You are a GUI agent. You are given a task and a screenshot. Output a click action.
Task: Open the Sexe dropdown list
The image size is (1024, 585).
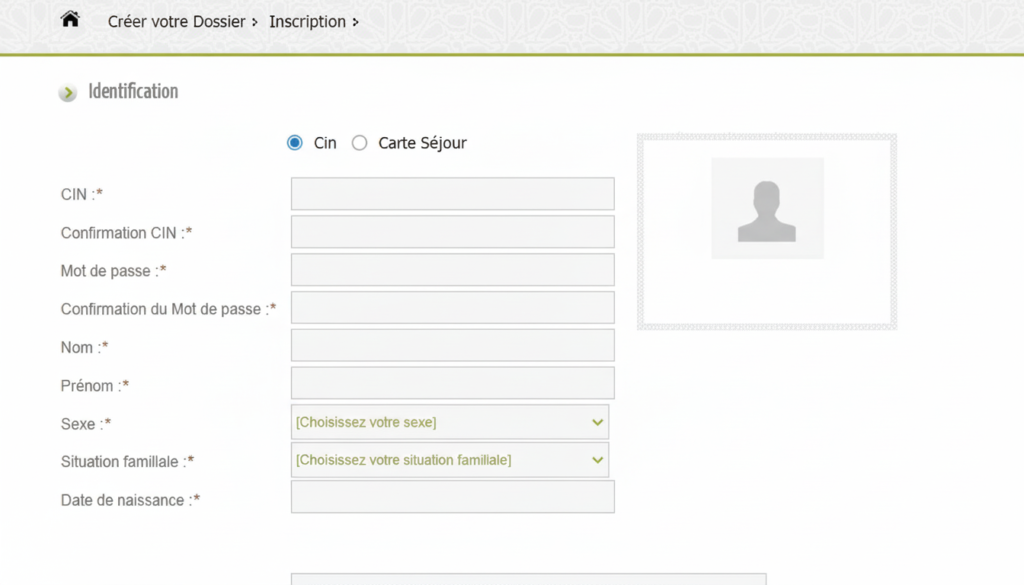(x=450, y=422)
